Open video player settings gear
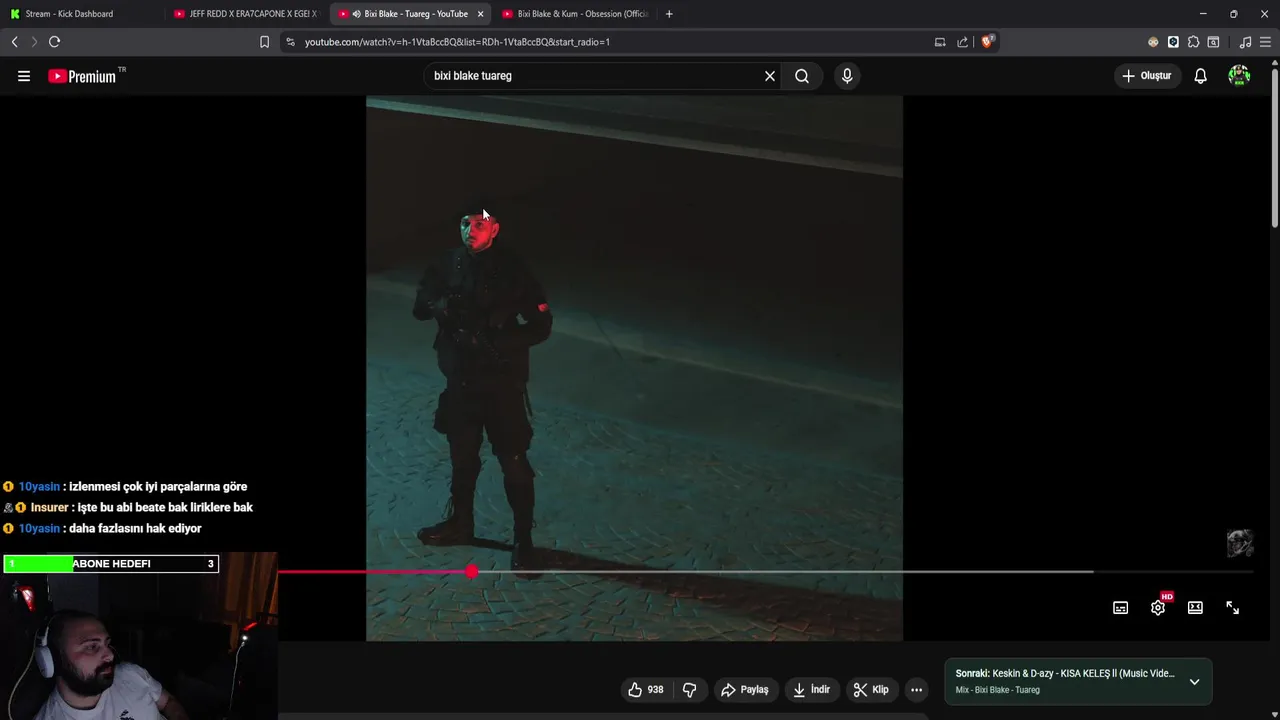The height and width of the screenshot is (720, 1280). coord(1158,608)
